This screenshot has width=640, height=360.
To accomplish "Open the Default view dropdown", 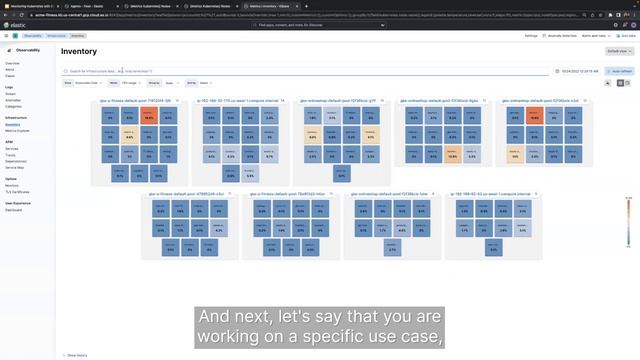I will [x=619, y=51].
